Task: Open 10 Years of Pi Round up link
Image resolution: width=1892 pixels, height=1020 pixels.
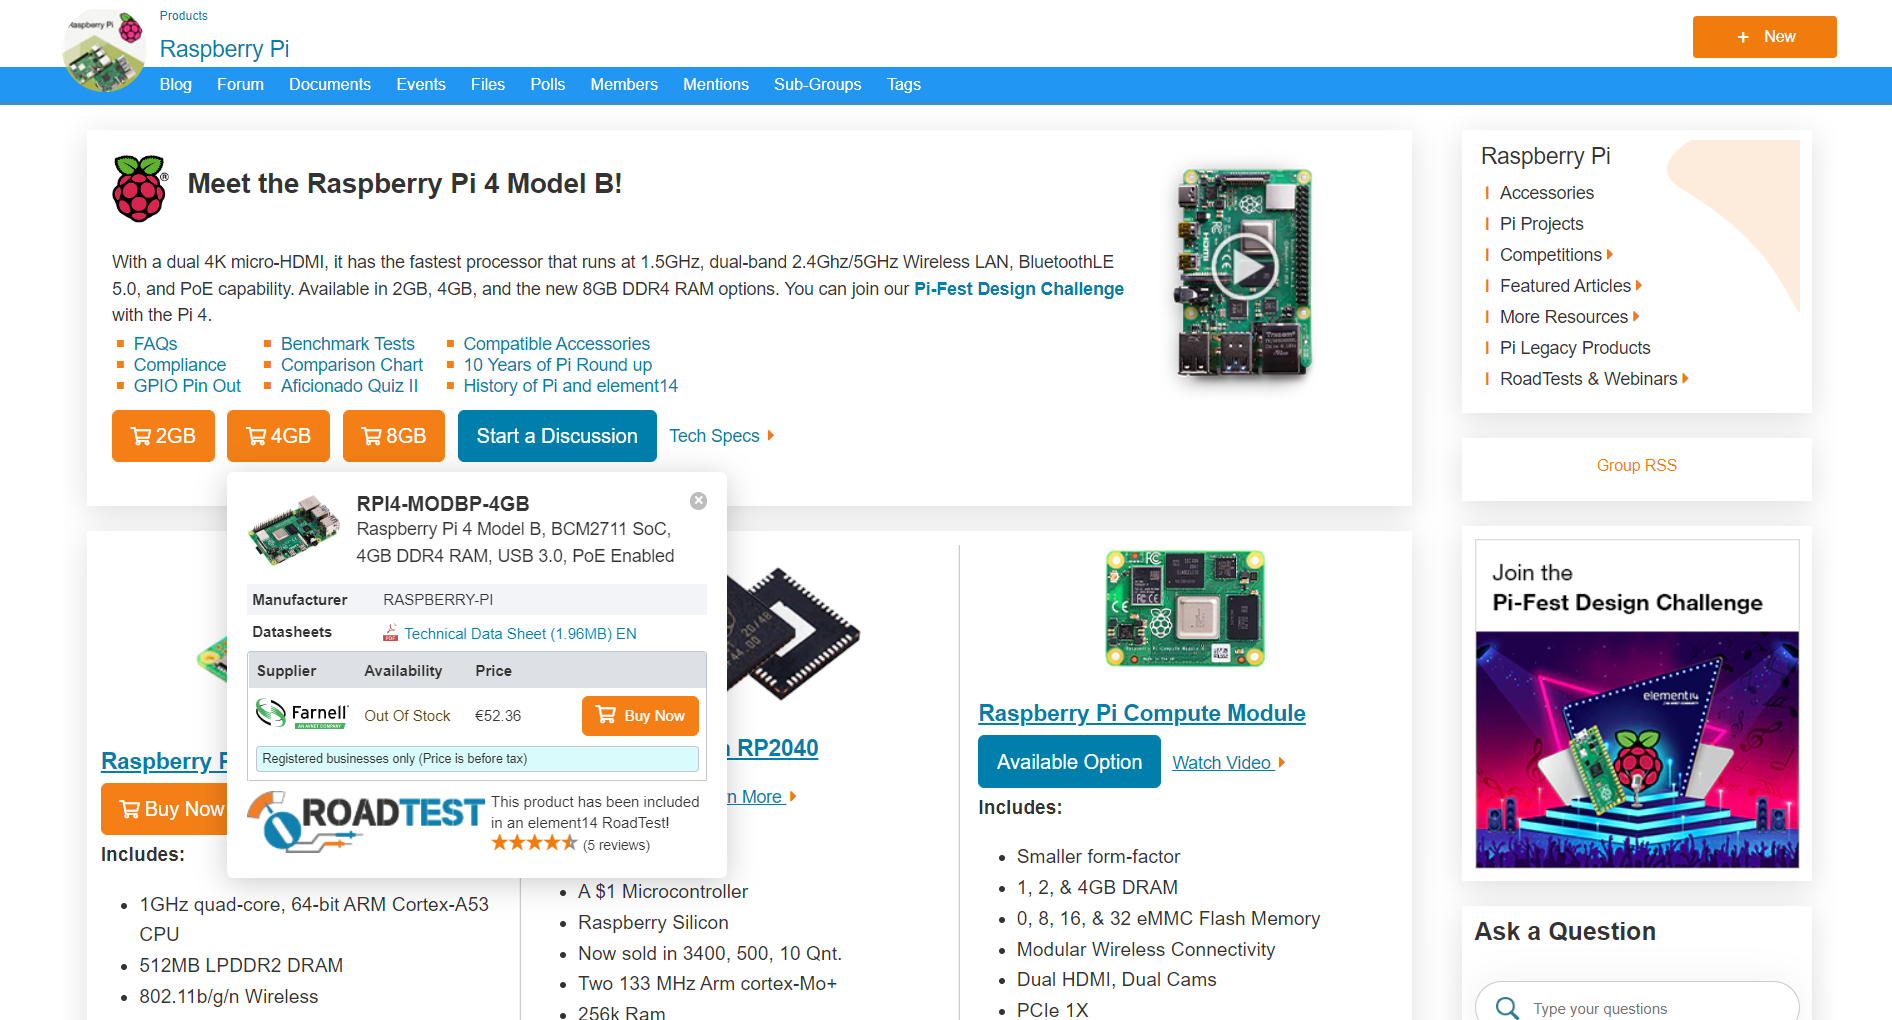Action: tap(557, 365)
